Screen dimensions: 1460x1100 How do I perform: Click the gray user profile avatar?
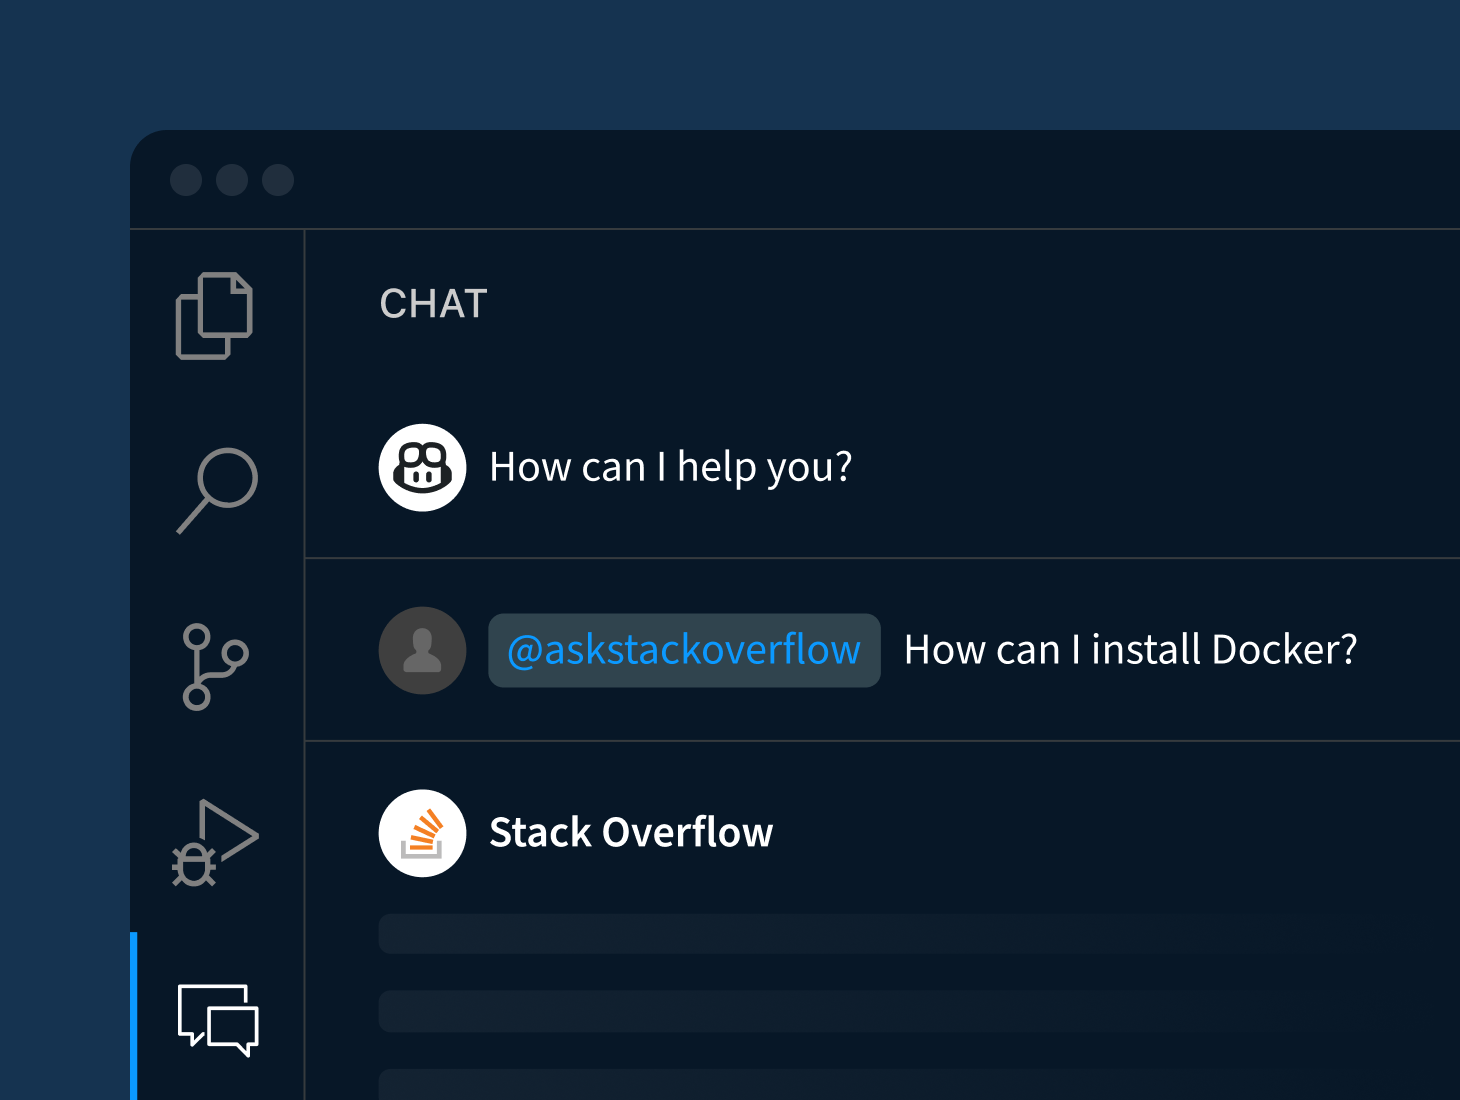(422, 650)
